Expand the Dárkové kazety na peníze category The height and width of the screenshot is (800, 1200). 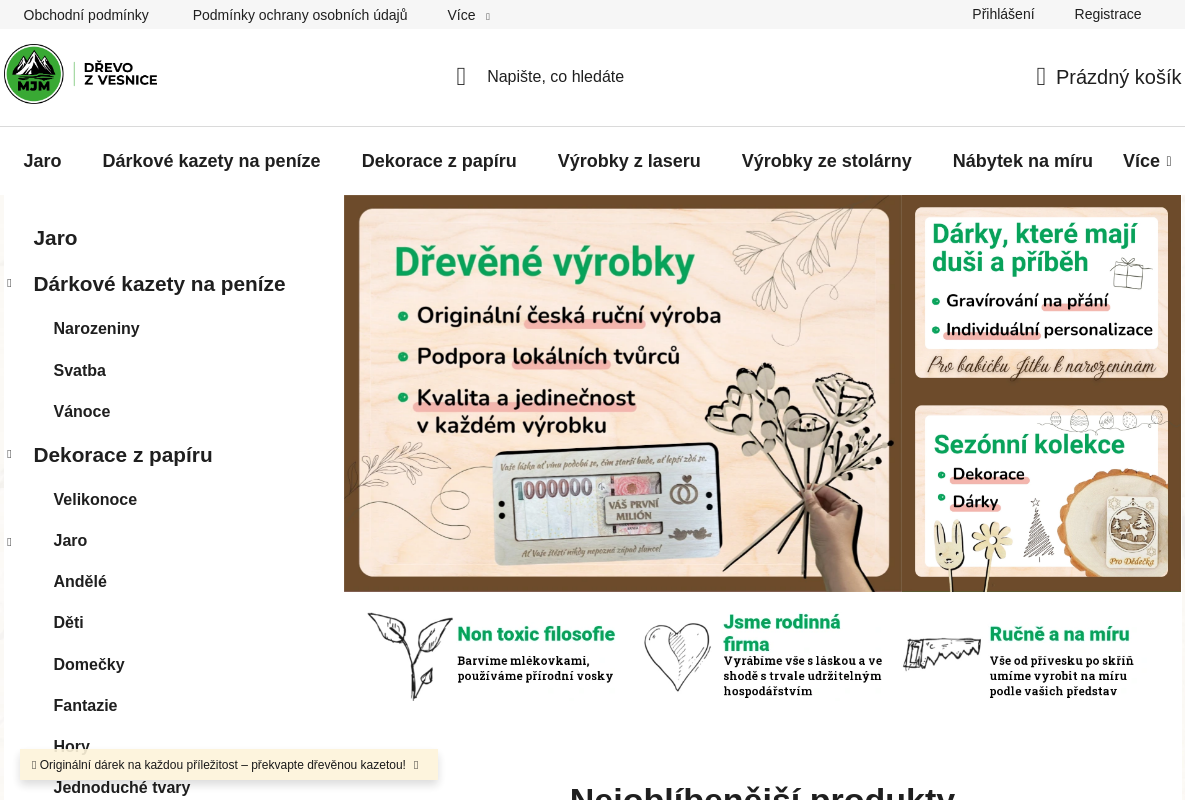9,283
